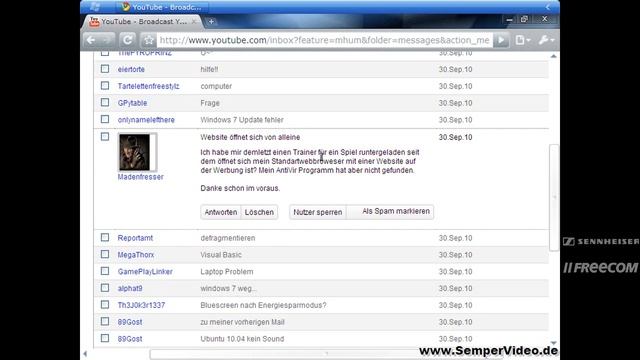The image size is (640, 360).
Task: Check the box for 89Gost 'zu meiner vorherigen Mail'
Action: click(x=105, y=321)
